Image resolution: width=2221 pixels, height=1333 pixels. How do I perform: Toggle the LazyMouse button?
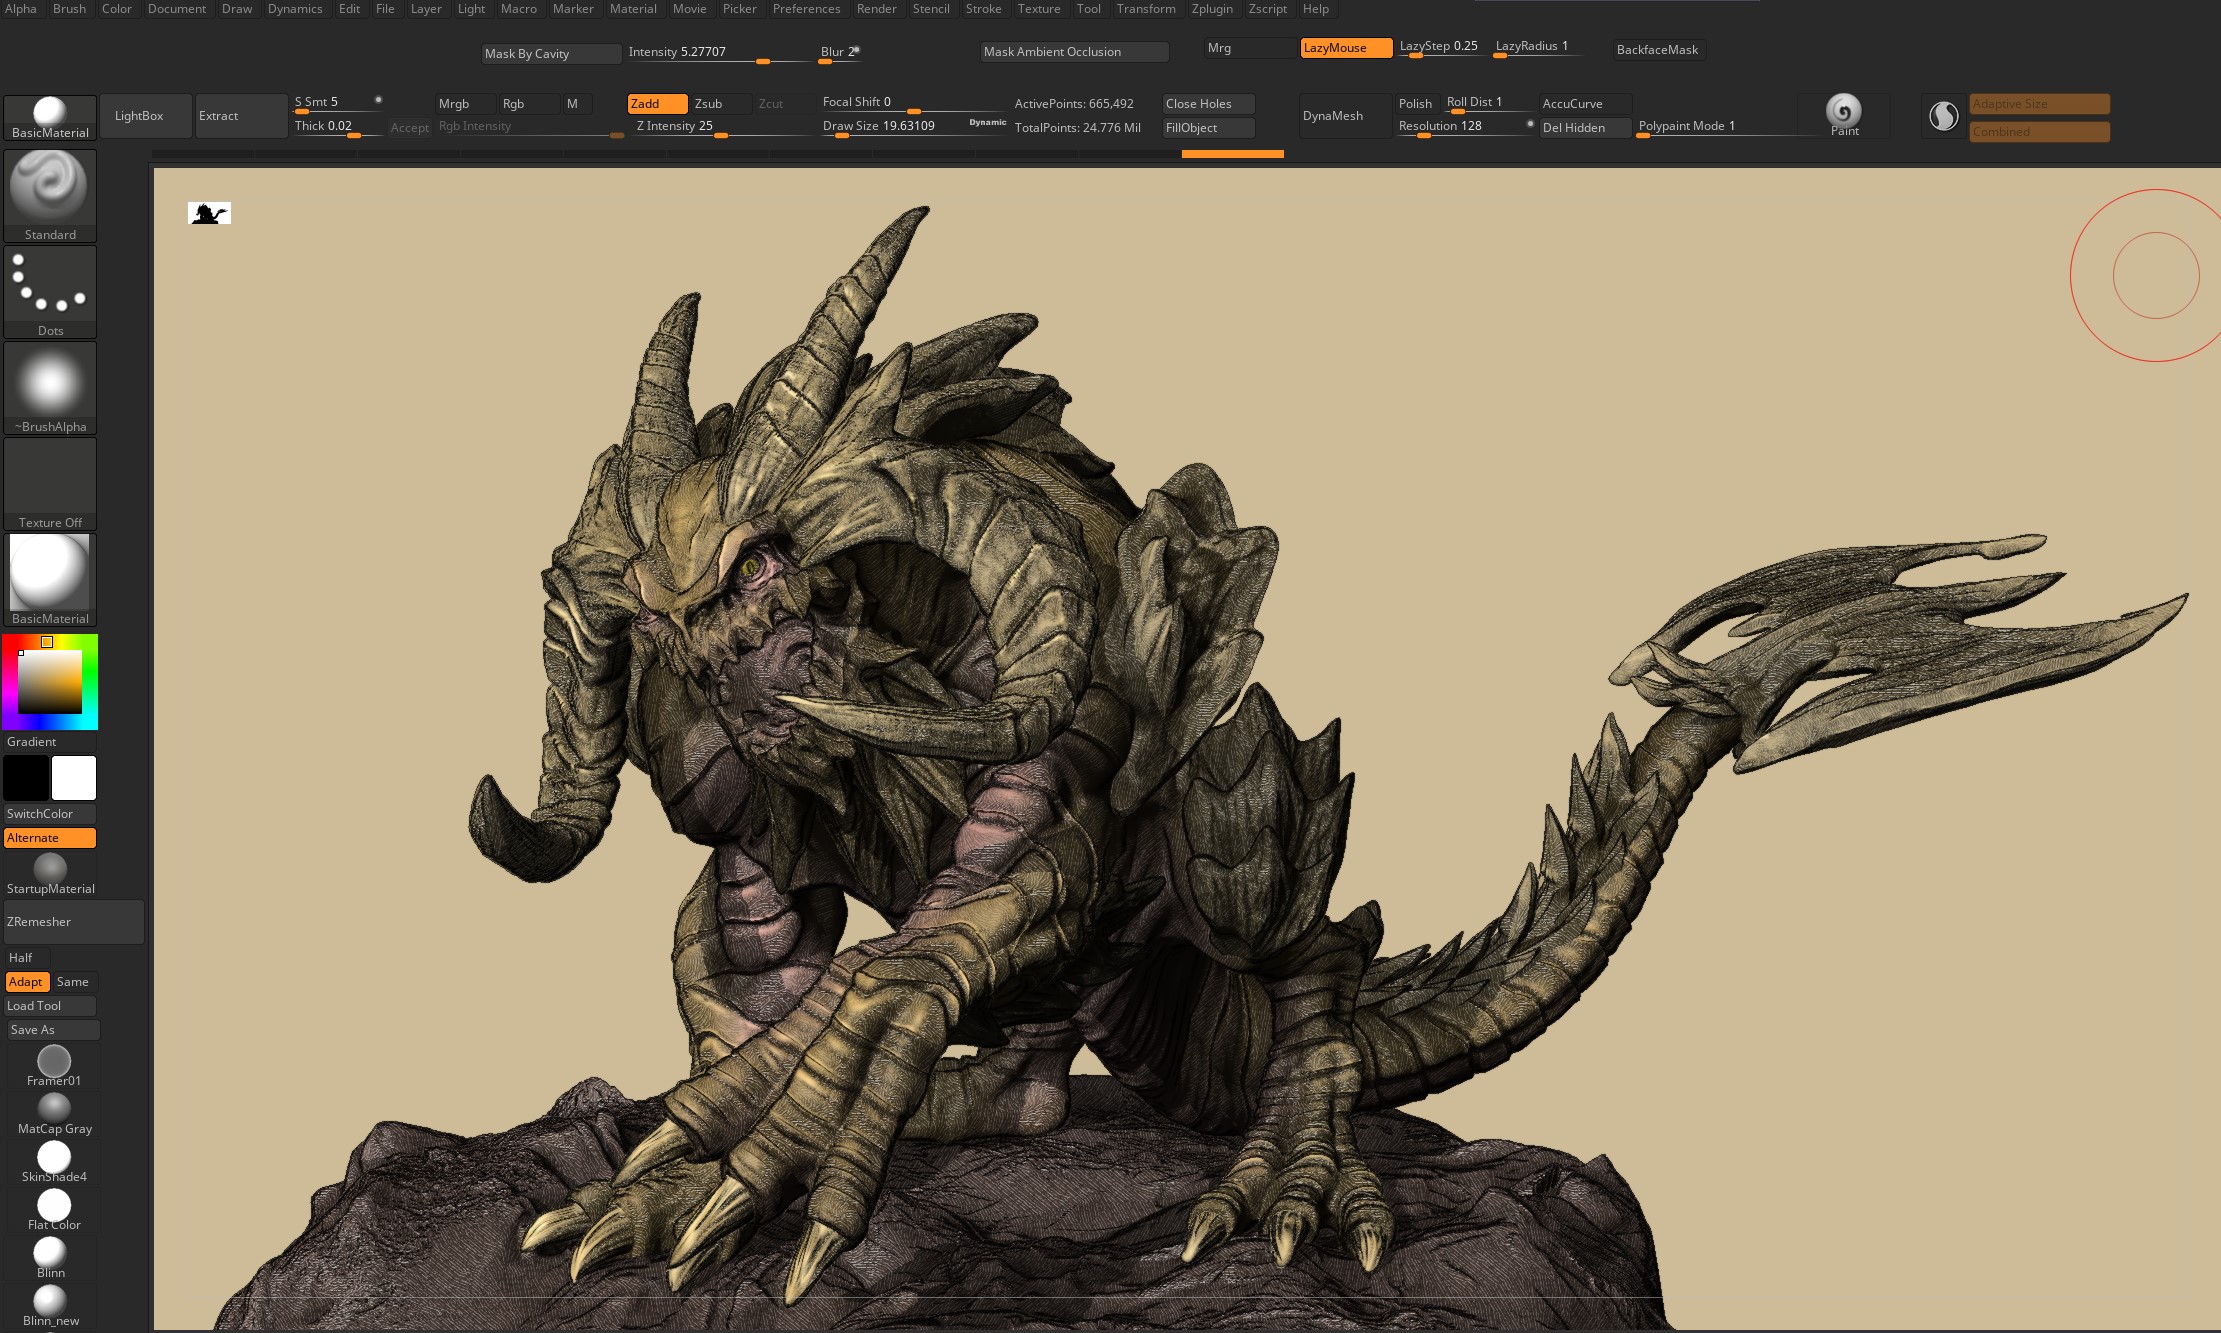[x=1346, y=48]
